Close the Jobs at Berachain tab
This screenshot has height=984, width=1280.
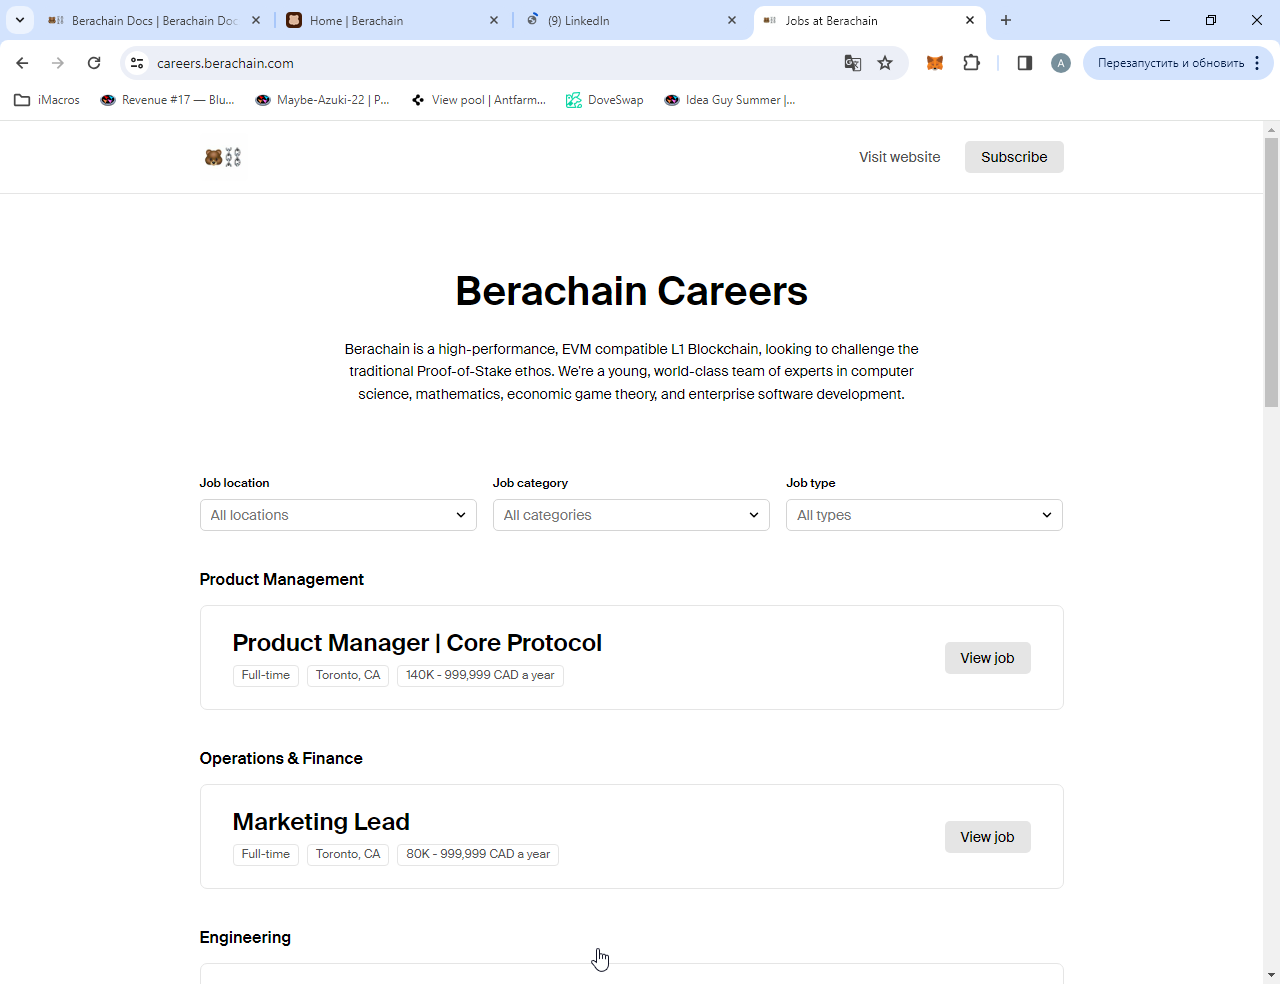point(970,20)
